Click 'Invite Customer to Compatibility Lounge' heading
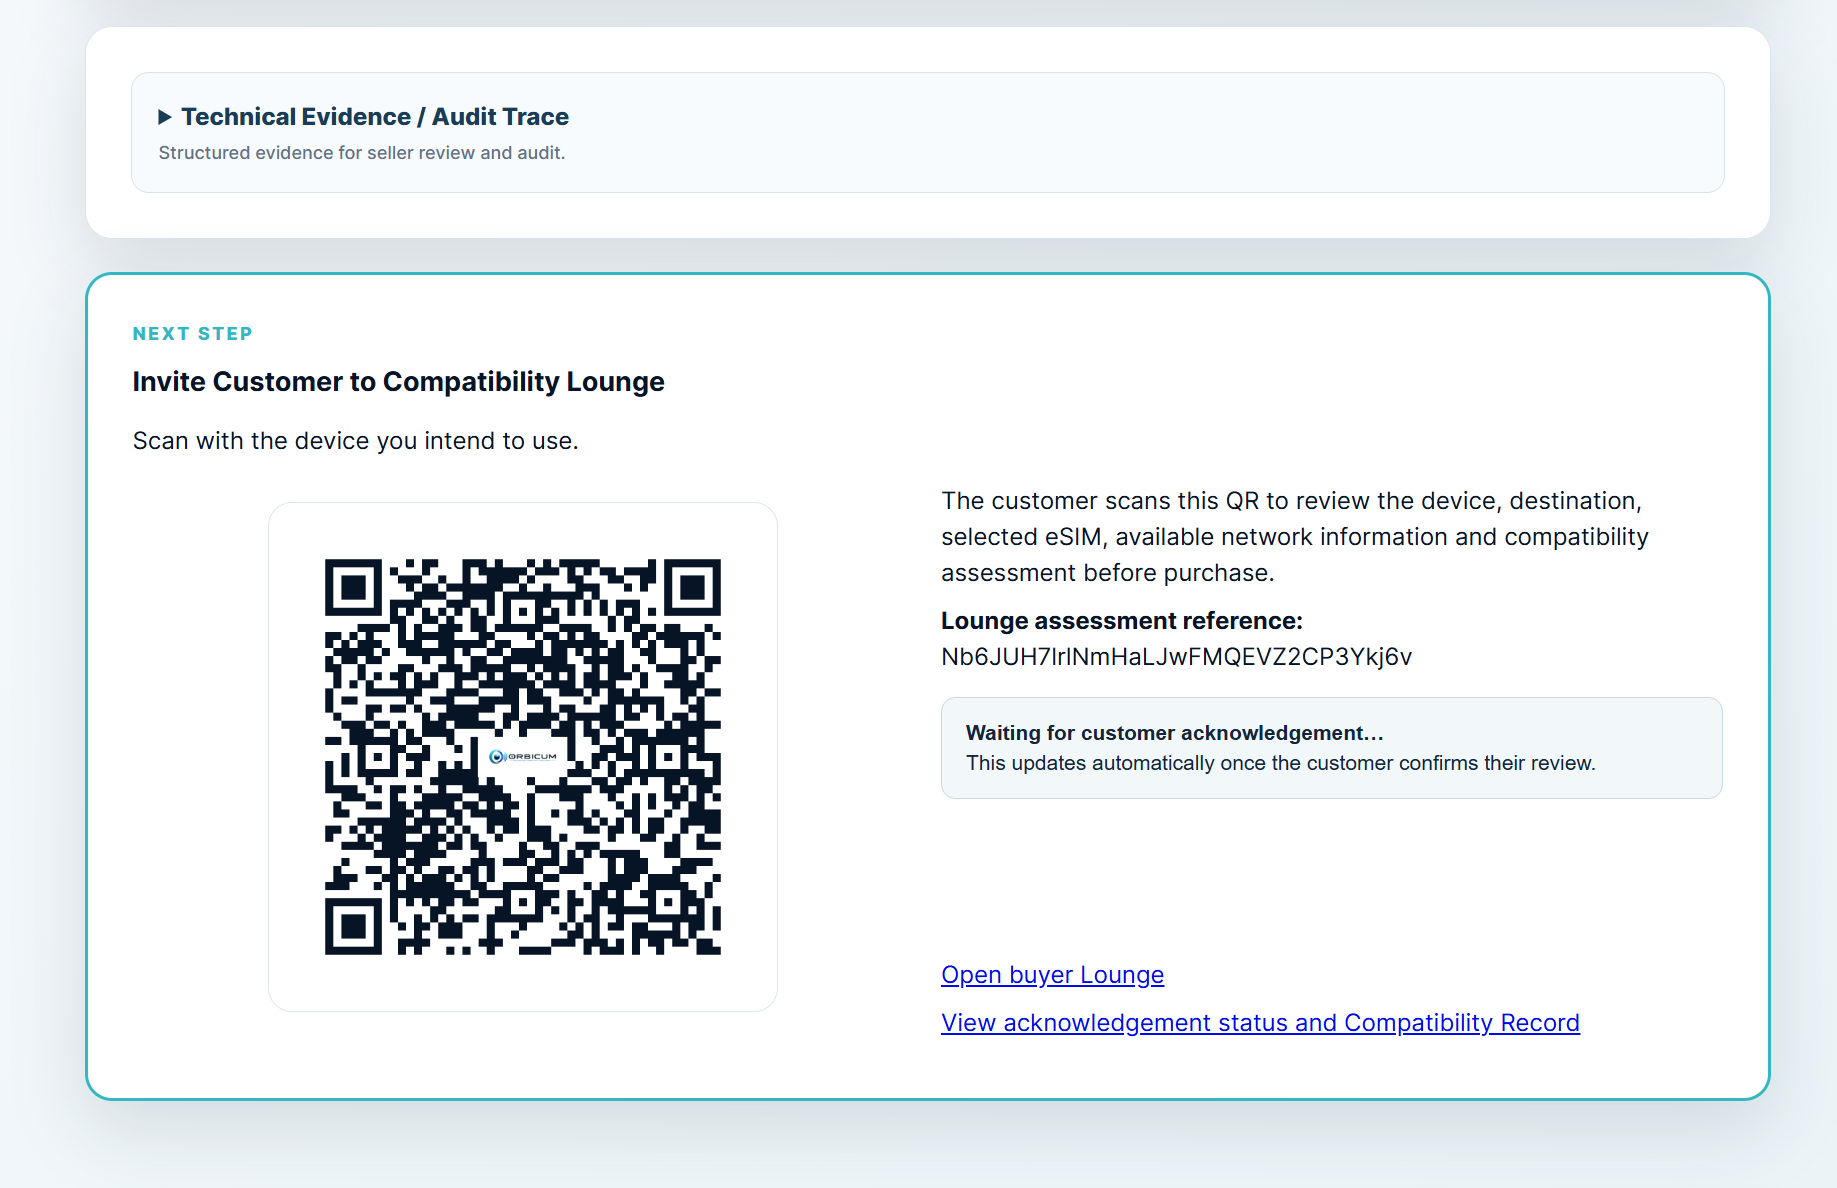Image resolution: width=1837 pixels, height=1188 pixels. 398,382
